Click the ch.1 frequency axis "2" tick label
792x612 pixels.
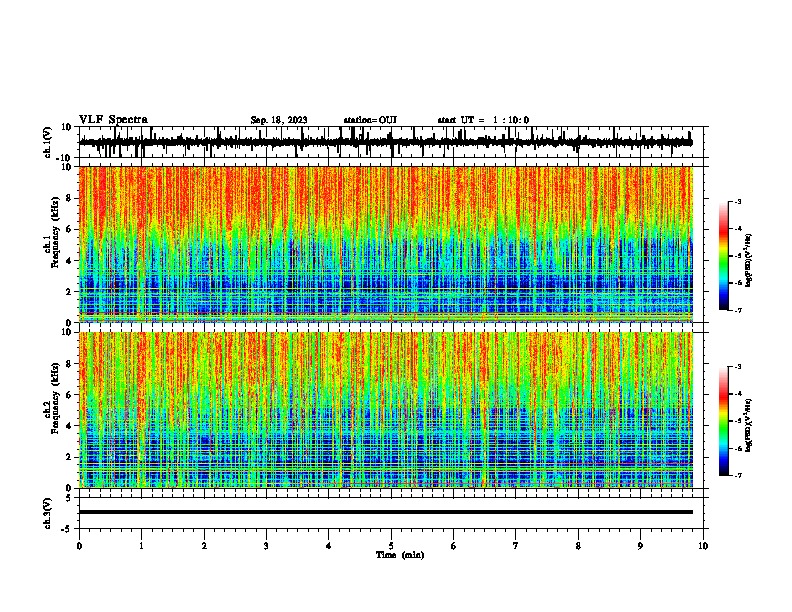[70, 292]
